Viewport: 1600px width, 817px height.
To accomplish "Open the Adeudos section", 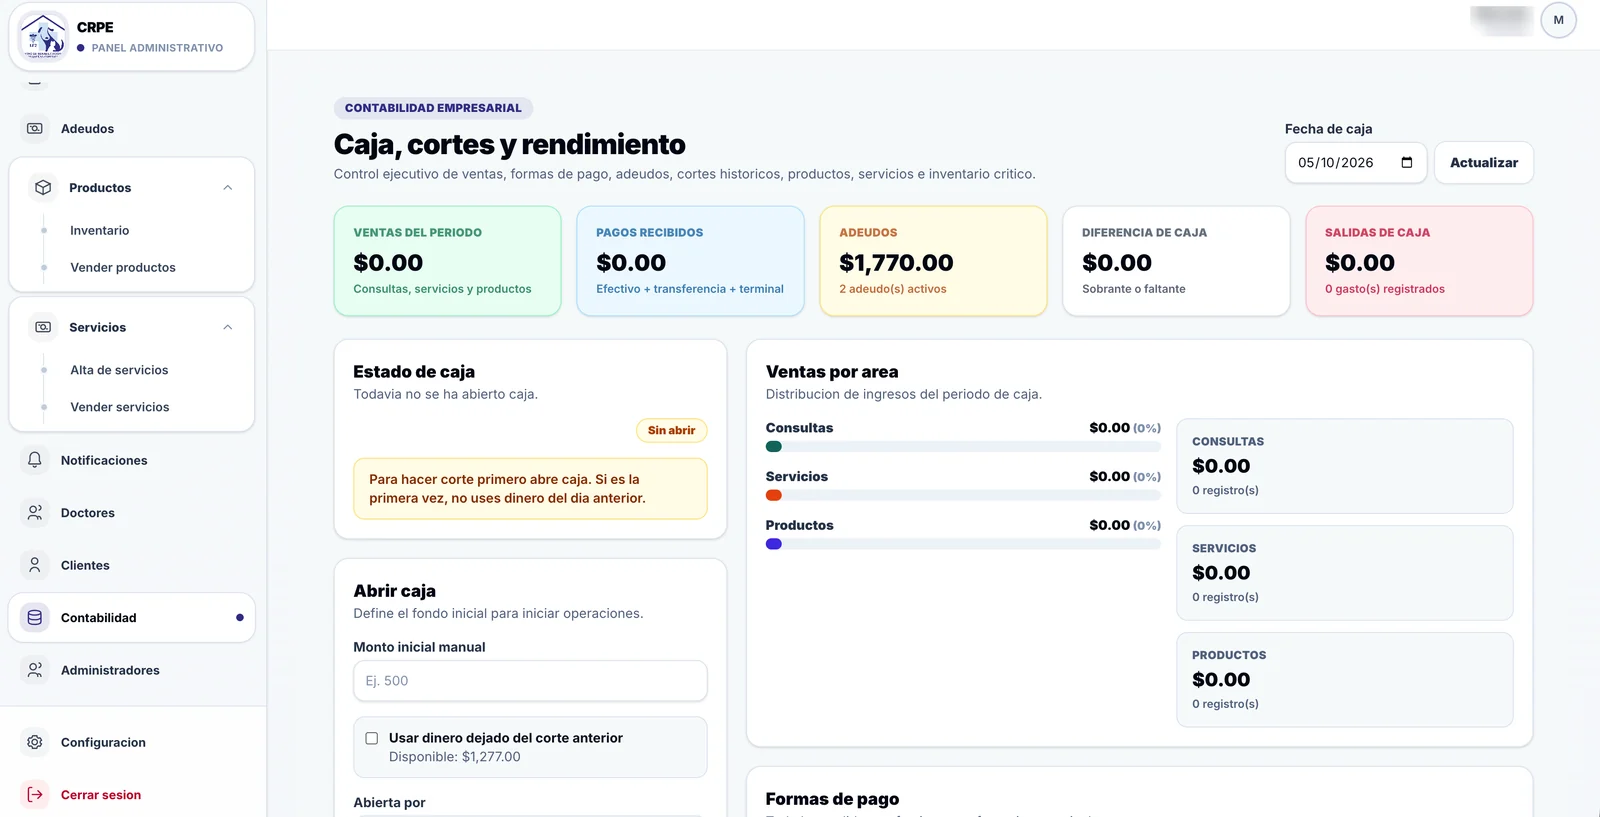I will [132, 128].
